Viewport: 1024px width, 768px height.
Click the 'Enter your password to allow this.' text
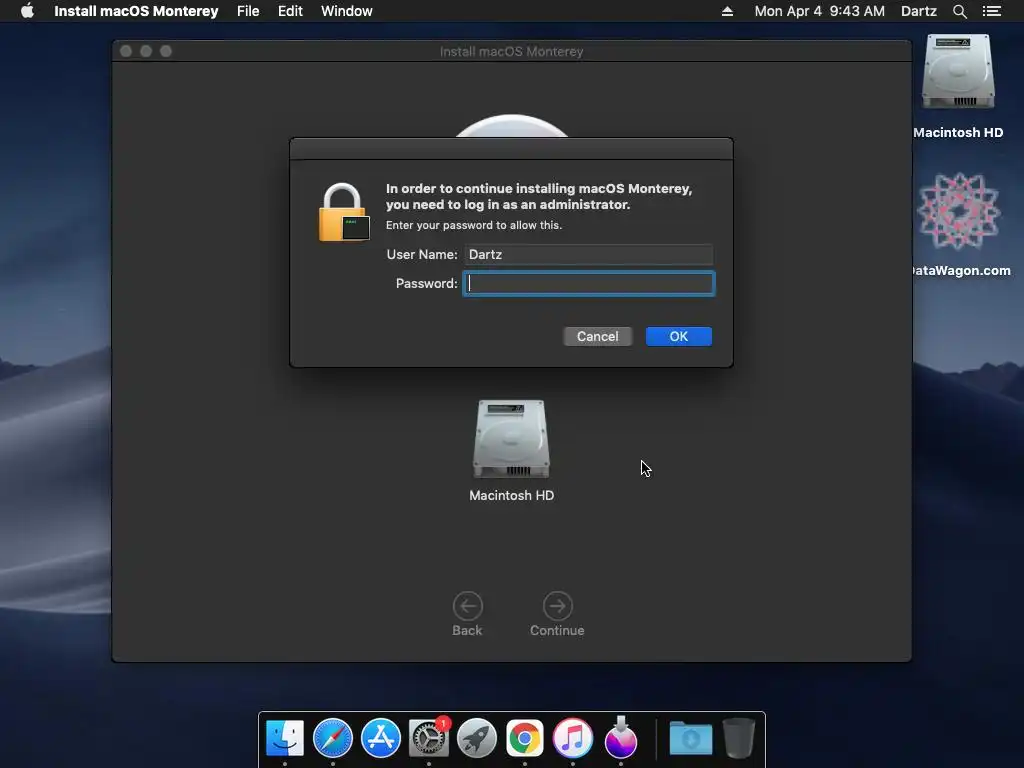(x=473, y=225)
